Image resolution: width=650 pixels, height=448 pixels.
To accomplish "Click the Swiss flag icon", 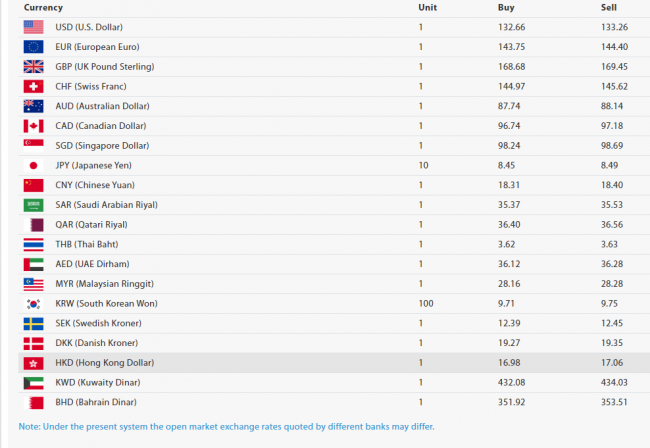I will (33, 86).
